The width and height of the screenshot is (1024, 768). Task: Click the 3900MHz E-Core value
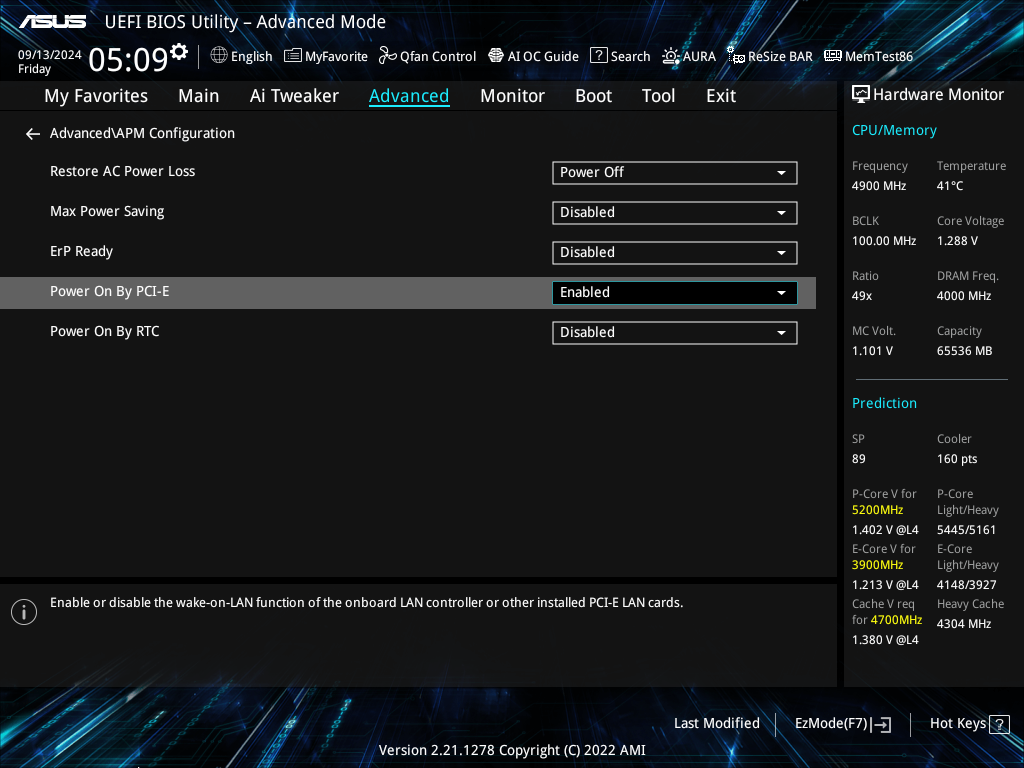[878, 565]
